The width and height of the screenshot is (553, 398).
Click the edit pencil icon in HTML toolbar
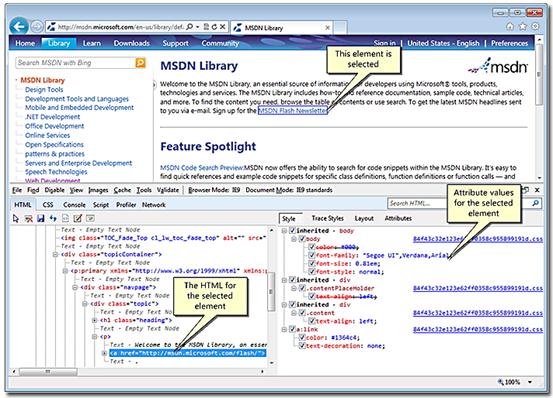78,219
